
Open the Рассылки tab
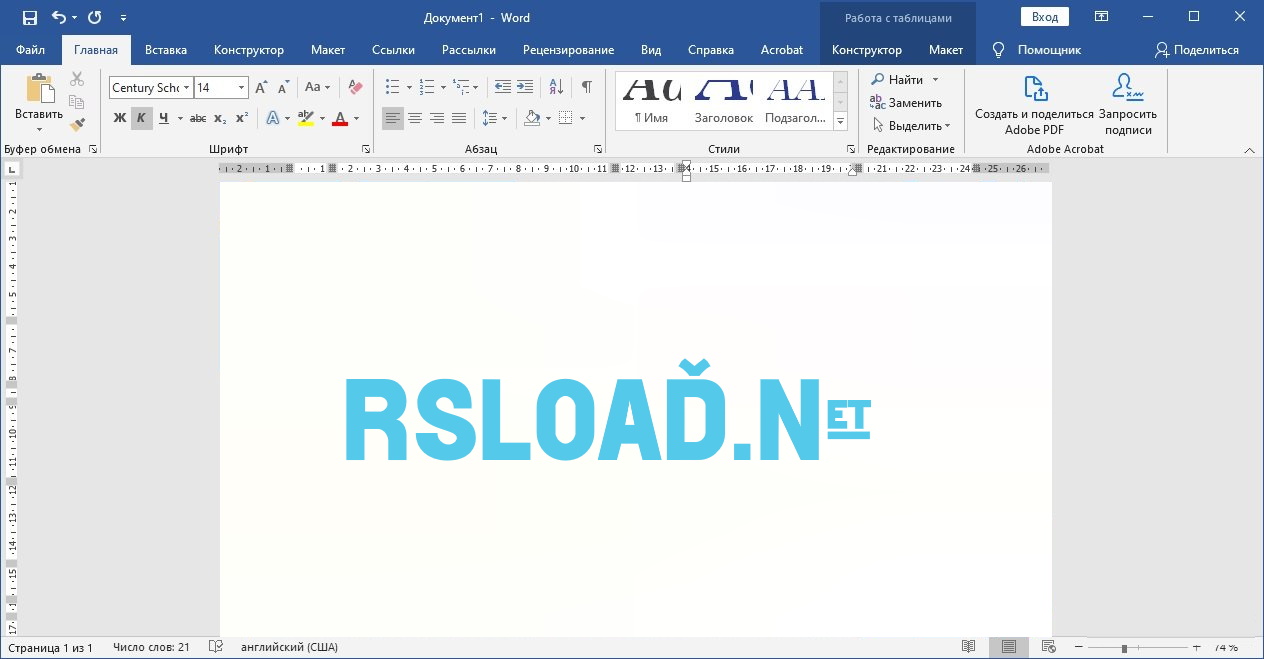pos(469,50)
